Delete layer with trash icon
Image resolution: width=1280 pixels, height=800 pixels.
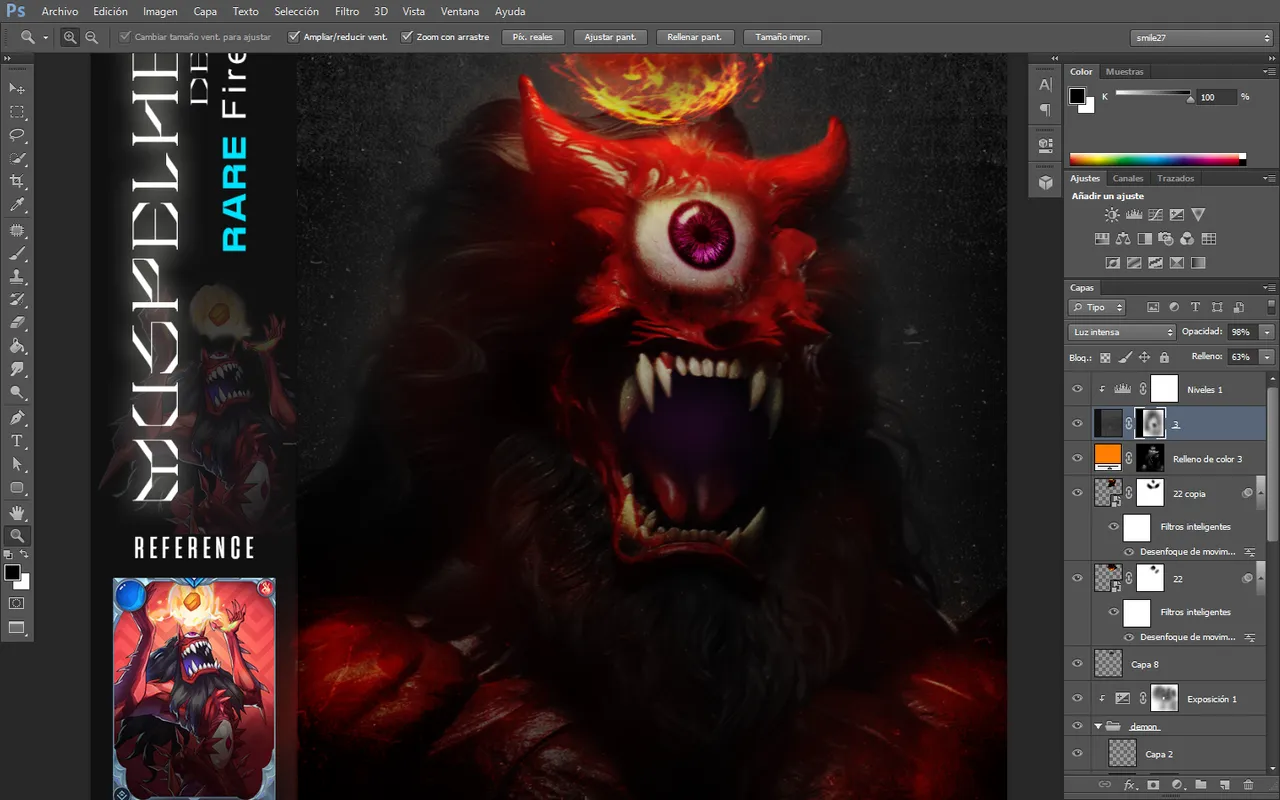click(x=1247, y=786)
